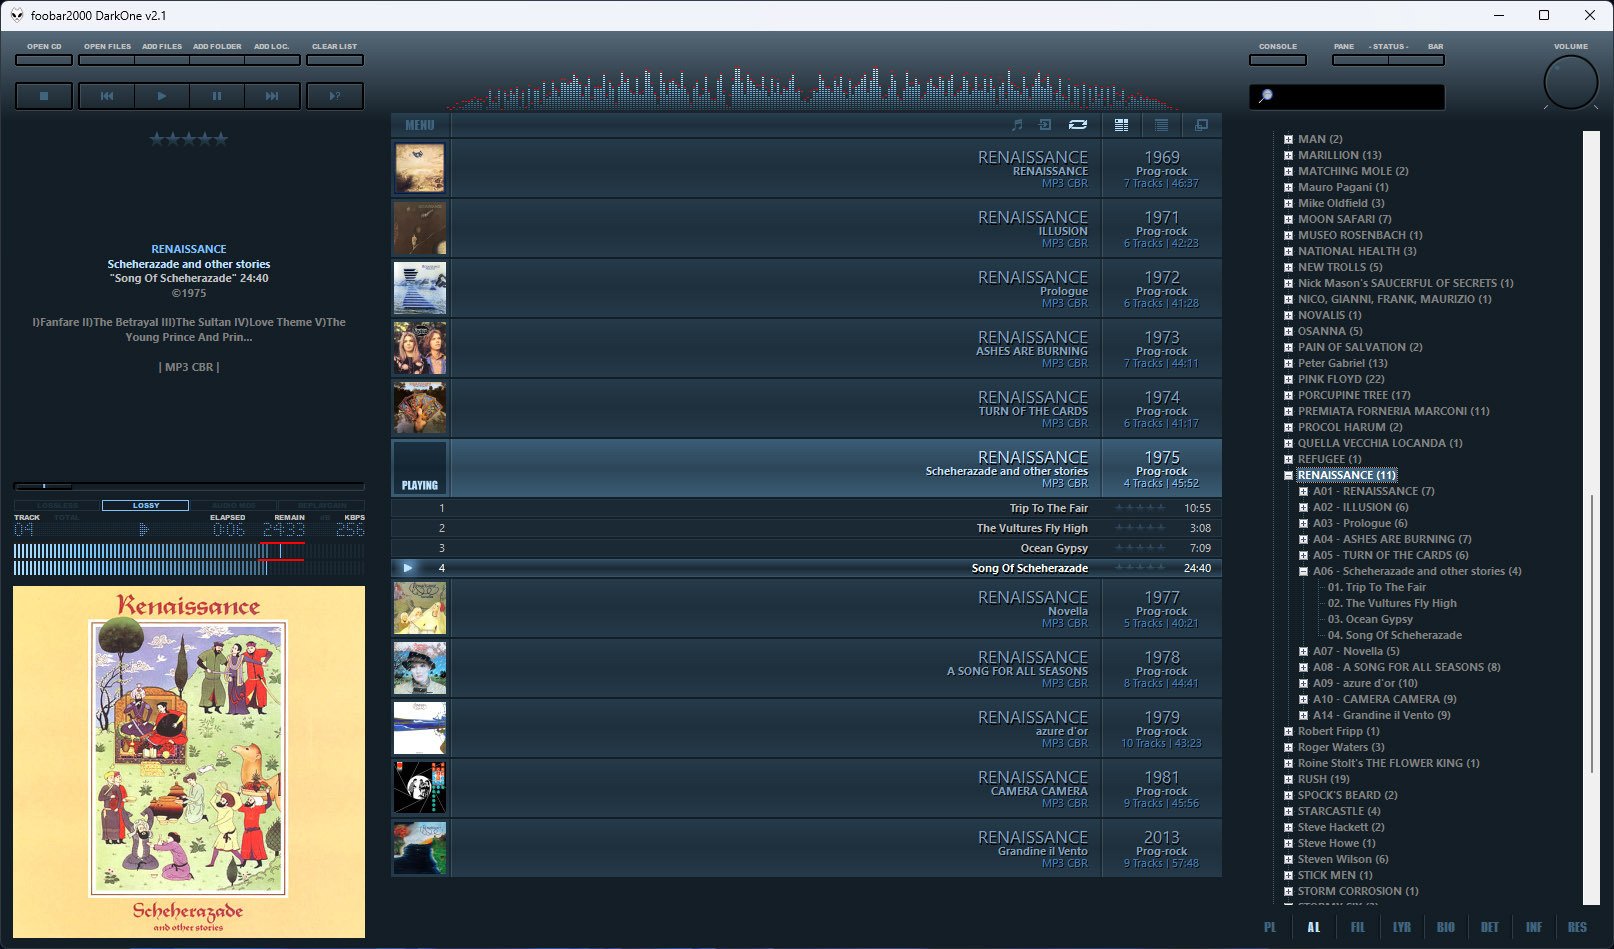Image resolution: width=1614 pixels, height=949 pixels.
Task: Switch to the AL tab
Action: click(x=1314, y=927)
